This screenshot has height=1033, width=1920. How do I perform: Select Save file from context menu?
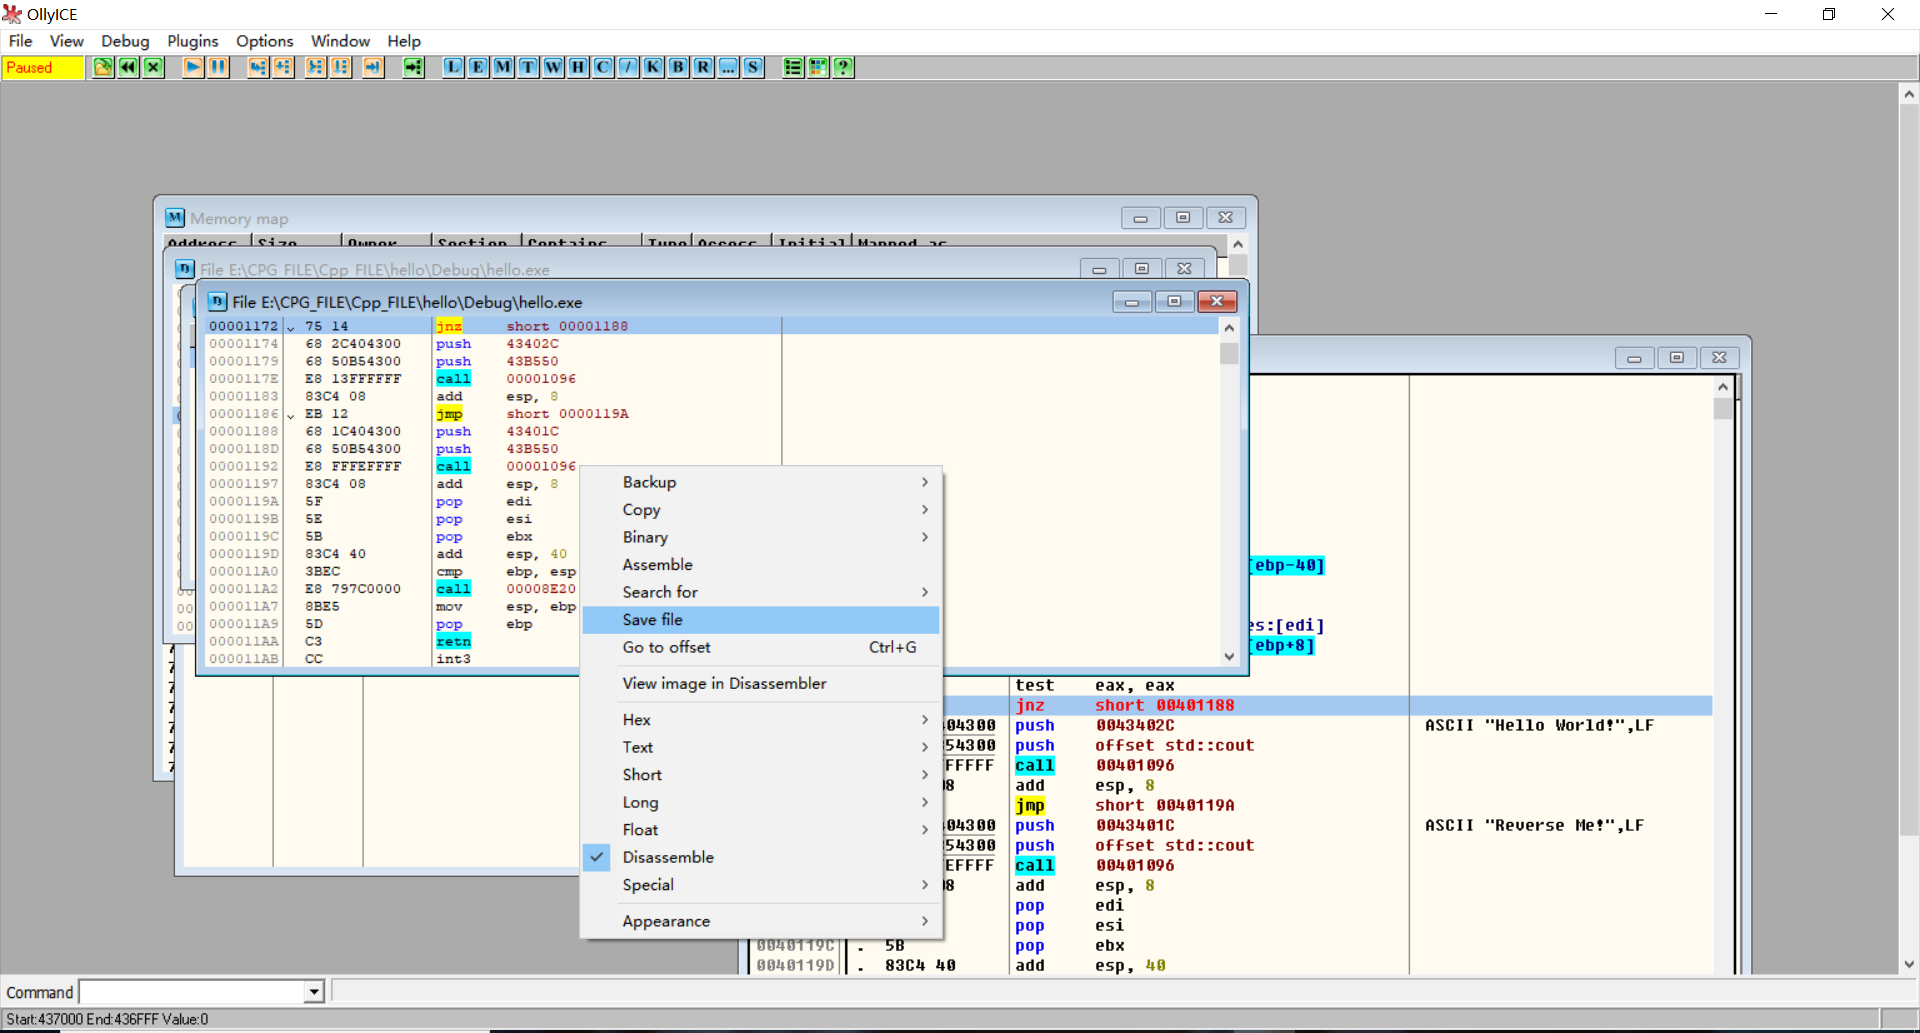click(652, 620)
